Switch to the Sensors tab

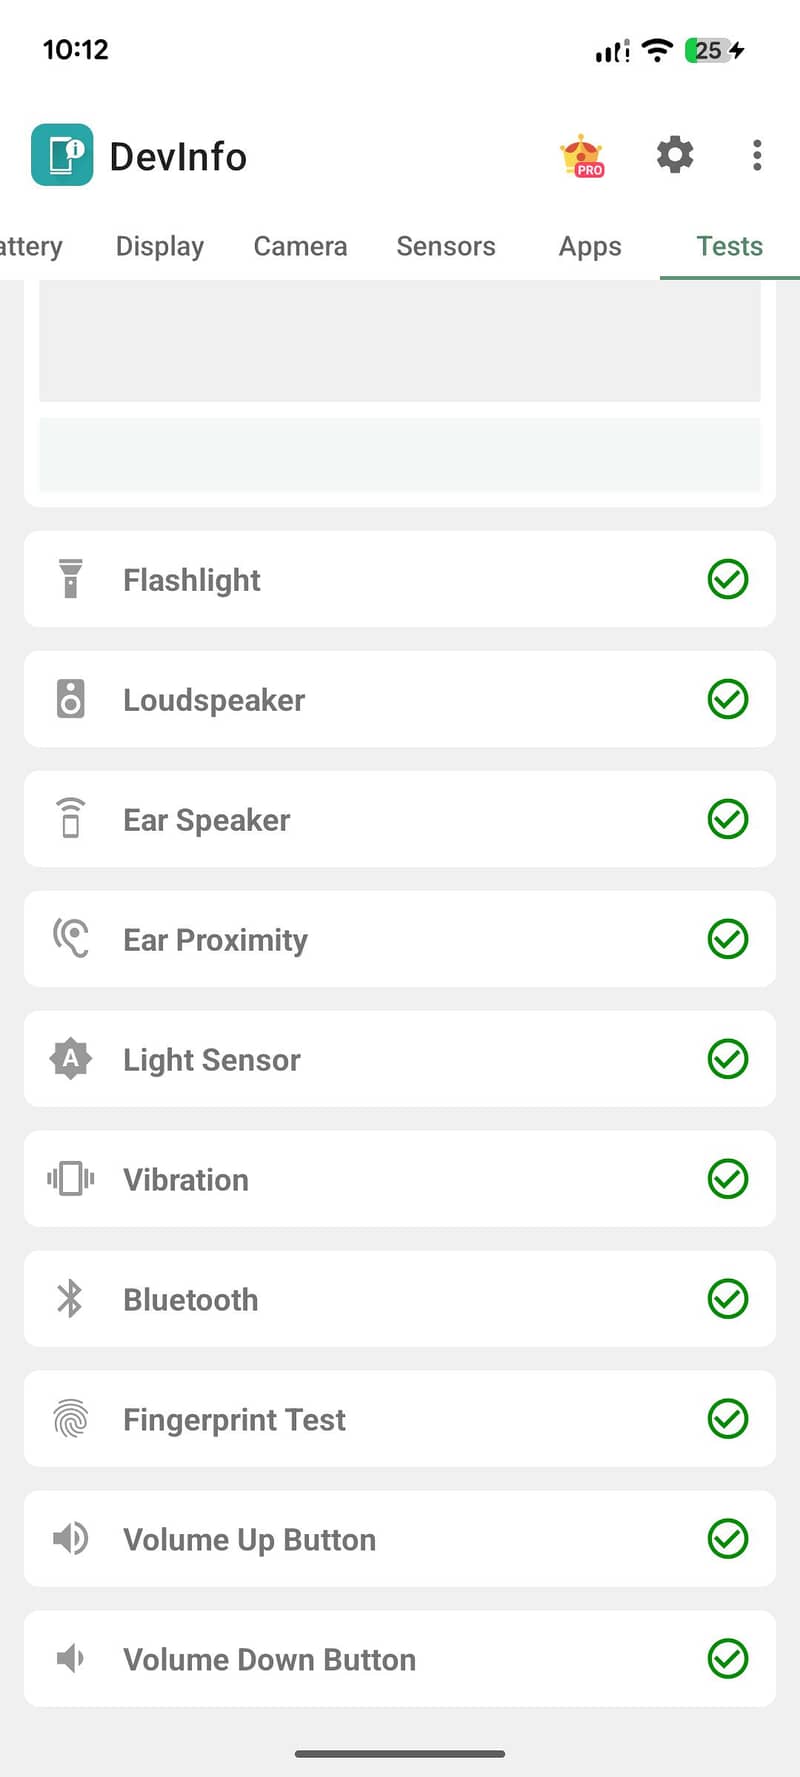pos(446,246)
